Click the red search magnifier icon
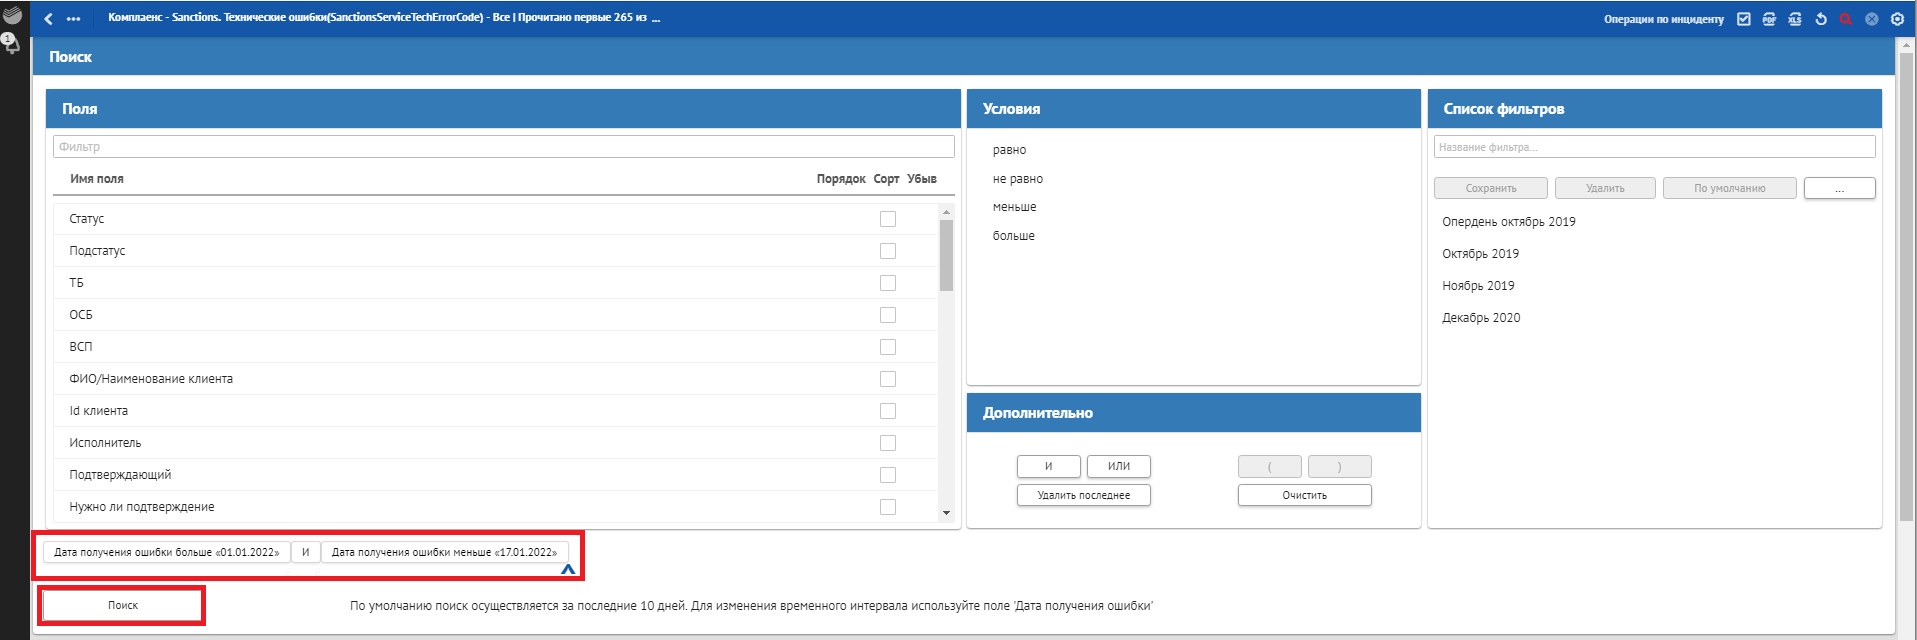The image size is (1917, 640). (x=1846, y=19)
